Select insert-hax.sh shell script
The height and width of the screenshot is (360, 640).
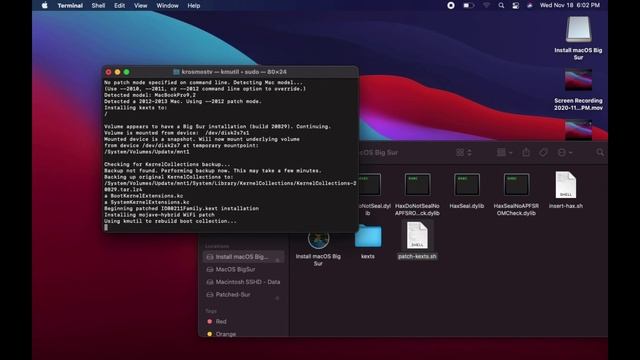click(x=566, y=185)
